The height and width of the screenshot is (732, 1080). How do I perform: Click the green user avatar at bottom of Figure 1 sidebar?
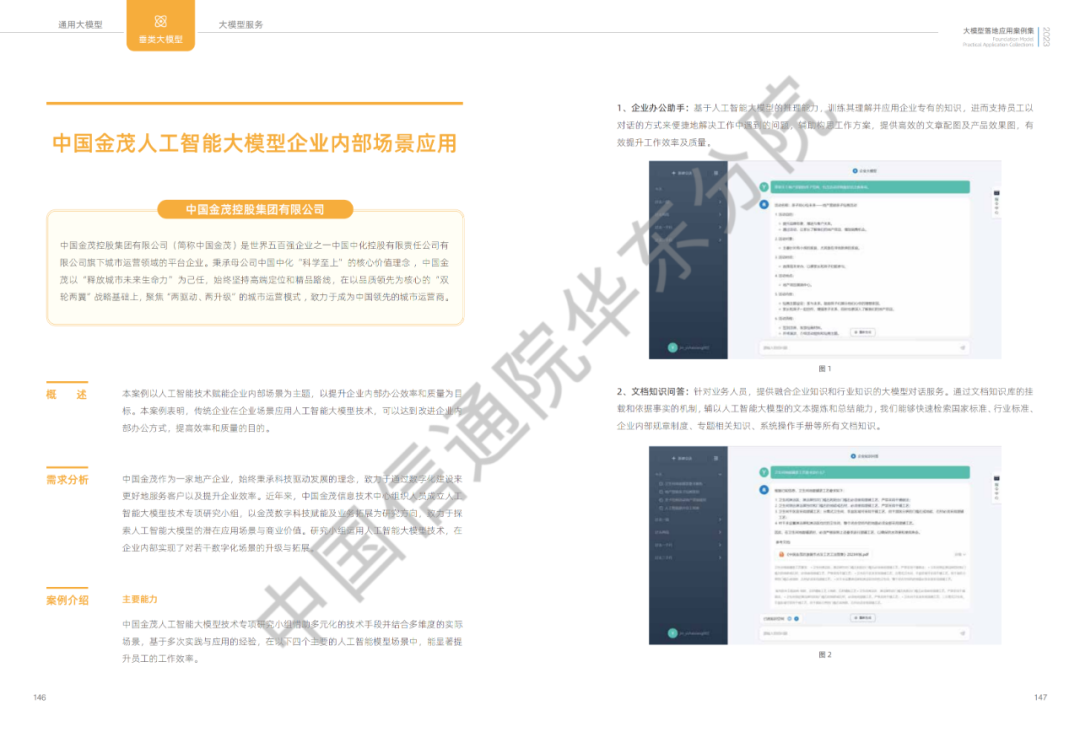pyautogui.click(x=672, y=347)
